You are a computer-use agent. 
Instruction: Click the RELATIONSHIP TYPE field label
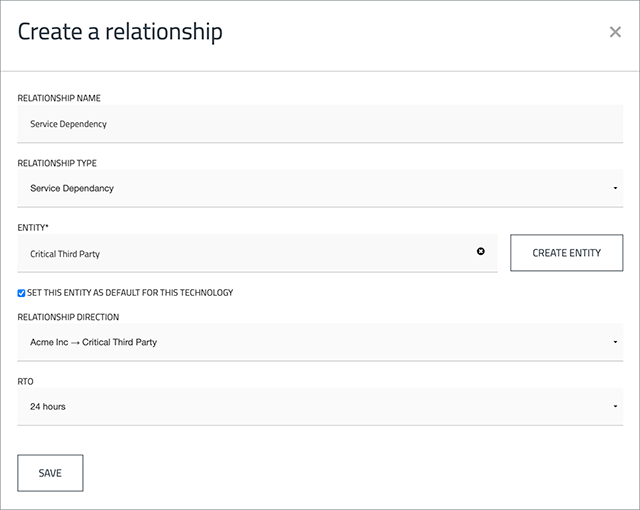(x=57, y=163)
